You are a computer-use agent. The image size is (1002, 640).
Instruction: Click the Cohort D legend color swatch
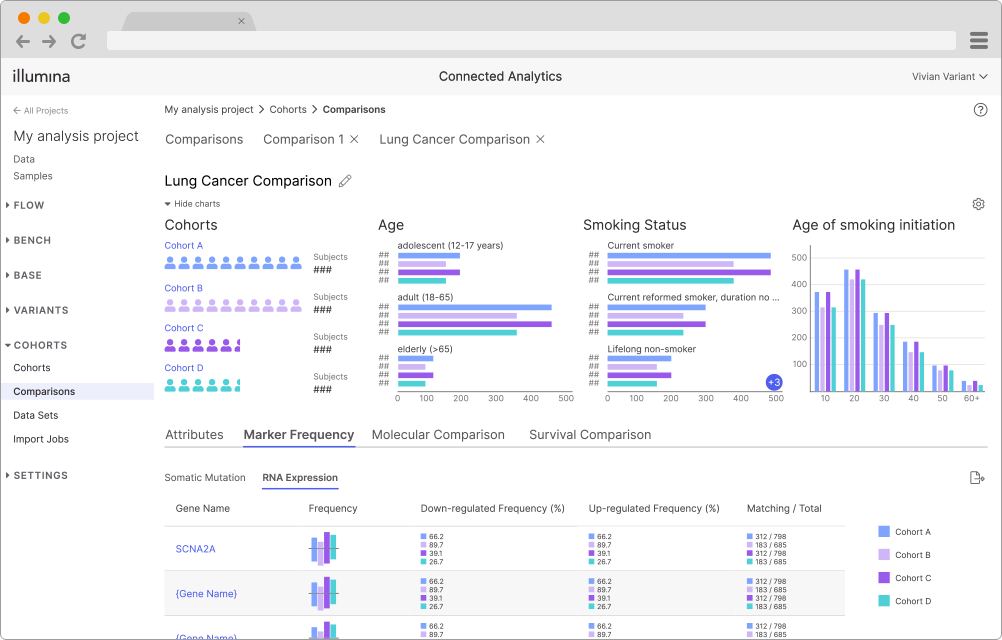(884, 600)
